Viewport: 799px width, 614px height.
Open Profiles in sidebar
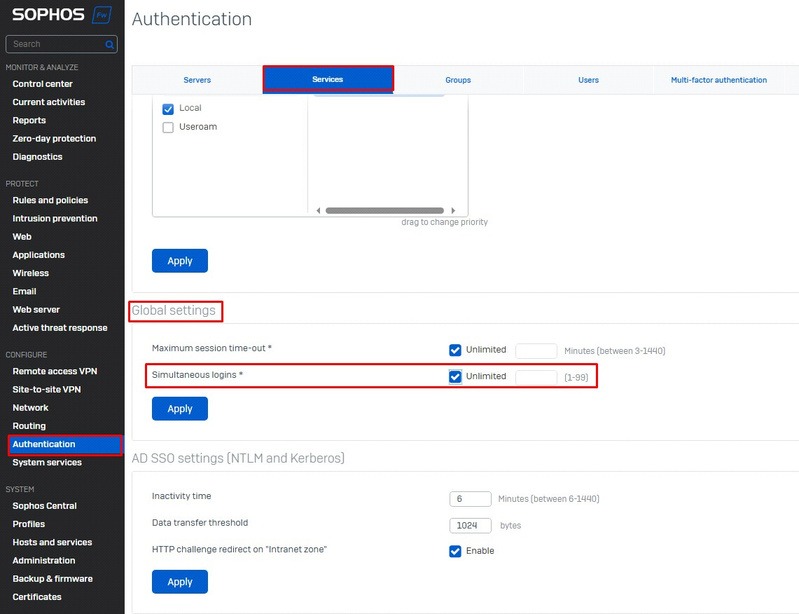29,524
